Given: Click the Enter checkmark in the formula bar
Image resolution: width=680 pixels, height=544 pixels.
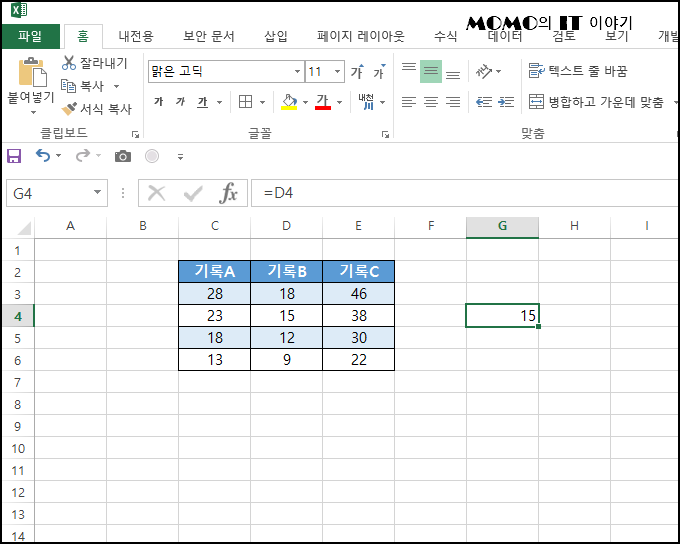Looking at the screenshot, I should [x=193, y=193].
